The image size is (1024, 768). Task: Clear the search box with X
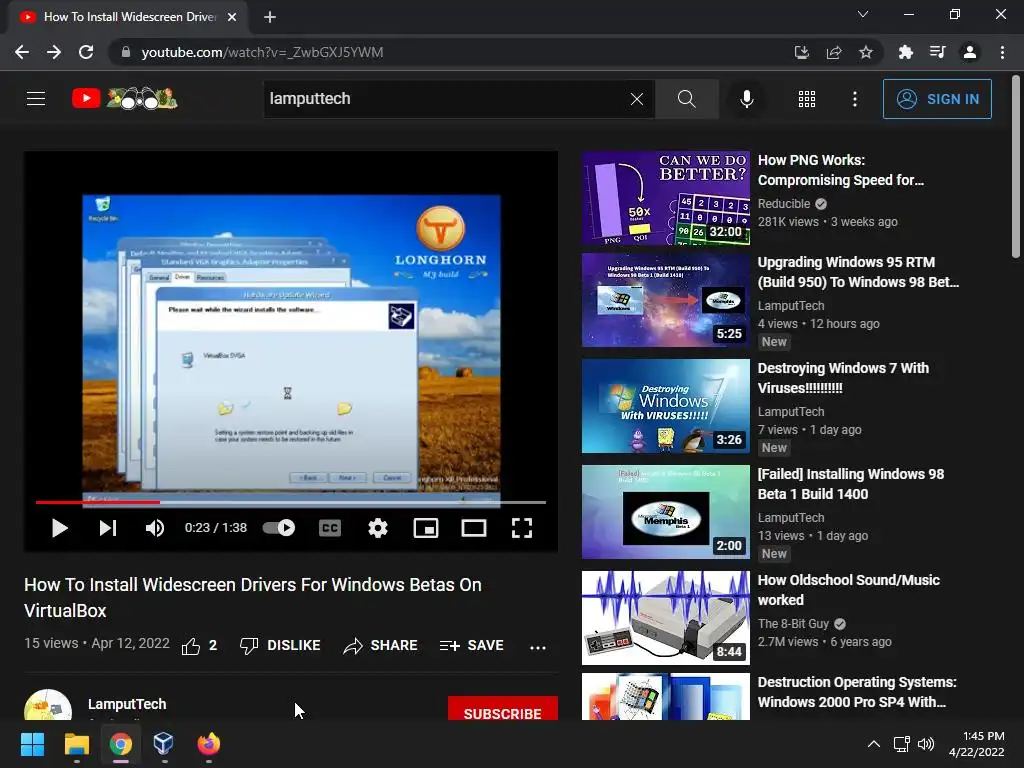(x=637, y=99)
